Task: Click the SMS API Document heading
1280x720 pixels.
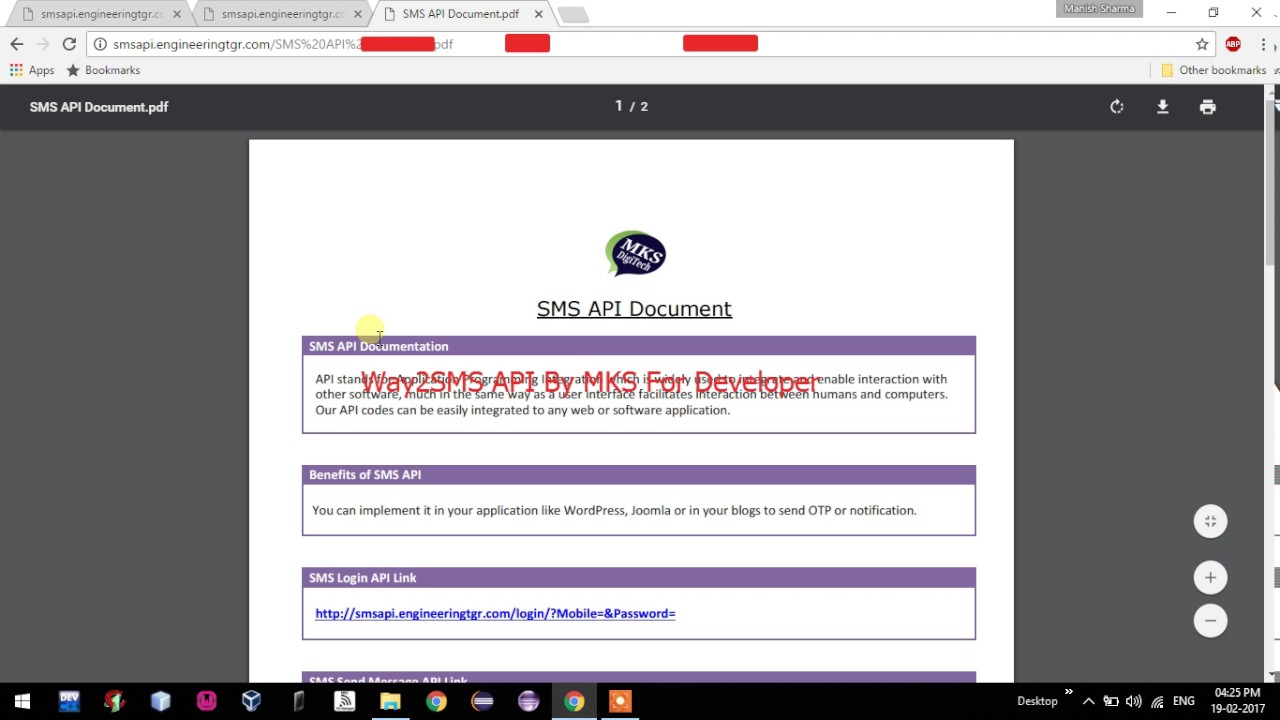Action: 634,309
